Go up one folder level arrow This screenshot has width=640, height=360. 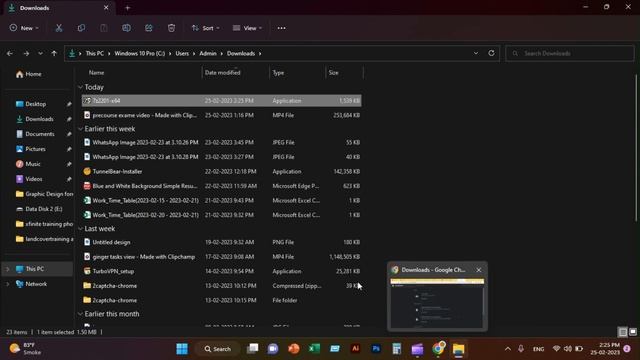click(x=54, y=53)
